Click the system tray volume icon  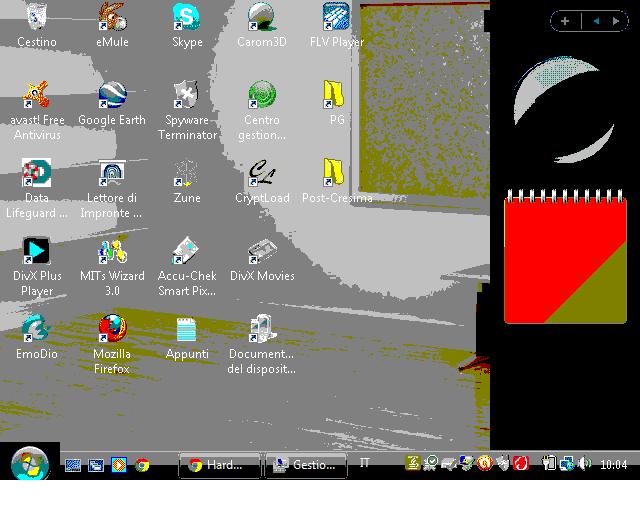pyautogui.click(x=584, y=464)
